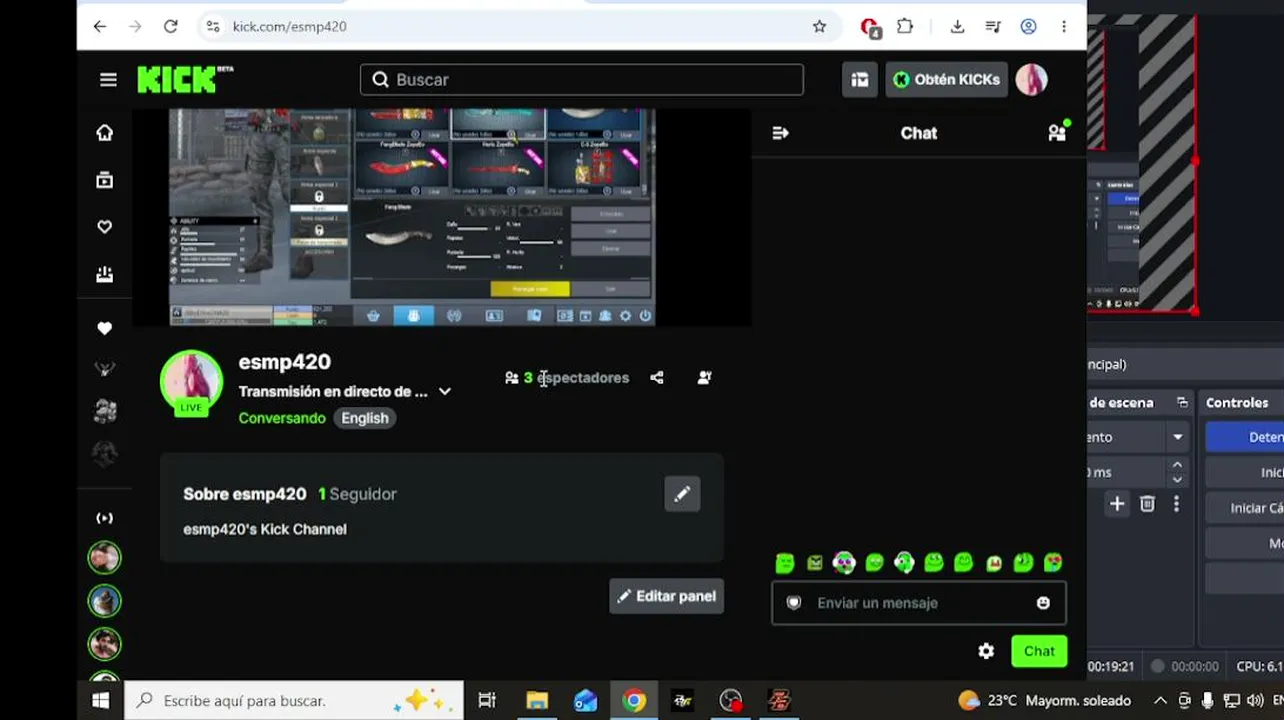The width and height of the screenshot is (1284, 720).
Task: Open the crown leaderboard icon in sidebar
Action: pyautogui.click(x=104, y=274)
